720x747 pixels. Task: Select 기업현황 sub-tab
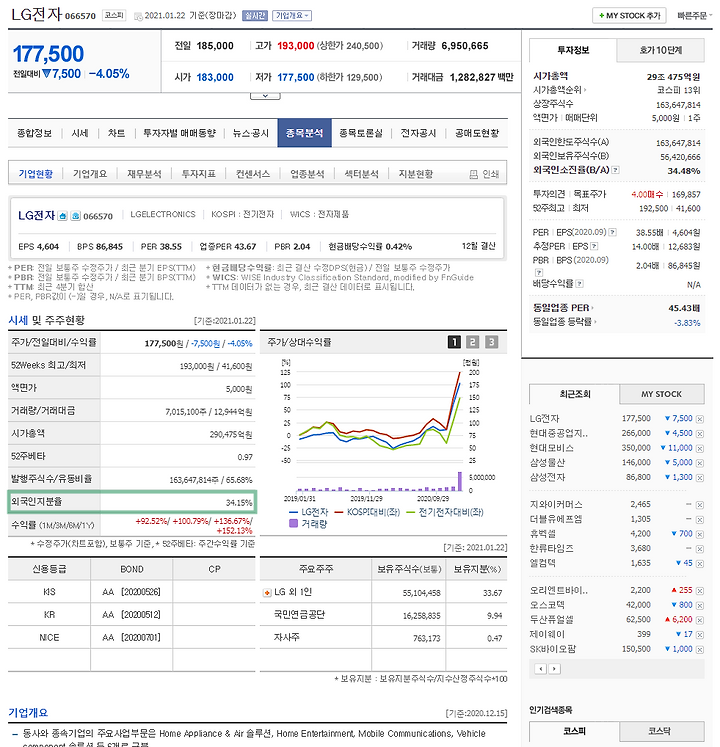pyautogui.click(x=36, y=174)
